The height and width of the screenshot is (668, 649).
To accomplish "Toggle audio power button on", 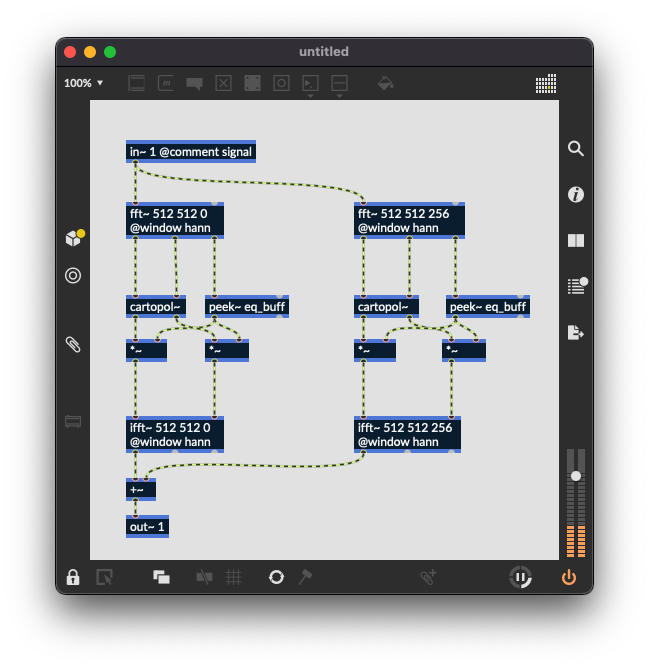I will coord(568,577).
